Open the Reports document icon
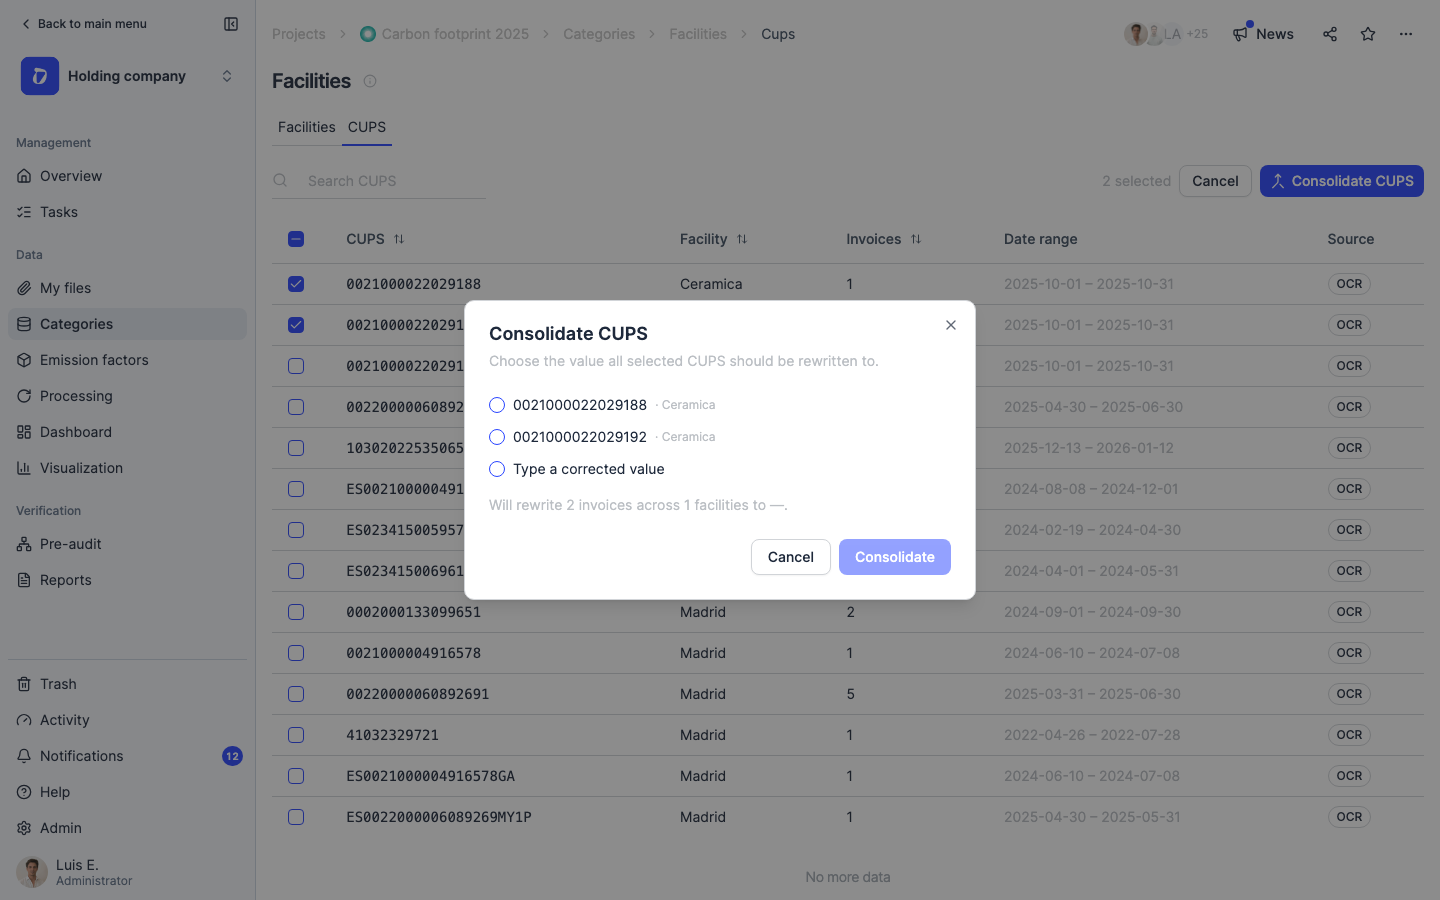The width and height of the screenshot is (1440, 900). [x=24, y=580]
